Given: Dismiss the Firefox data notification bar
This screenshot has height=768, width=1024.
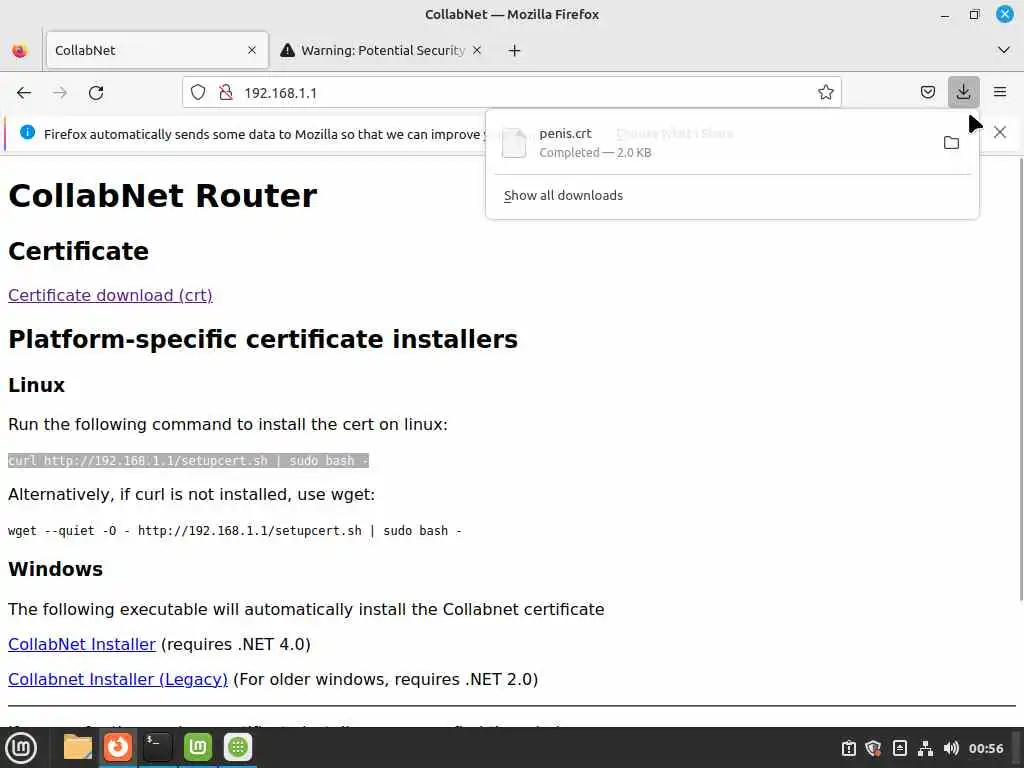Looking at the screenshot, I should [x=999, y=132].
